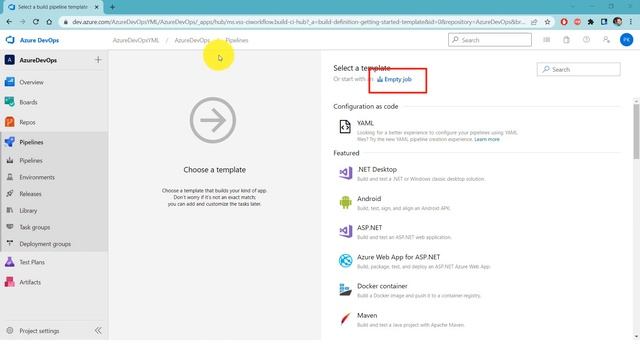
Task: Focus the top header Search box
Action: point(490,40)
